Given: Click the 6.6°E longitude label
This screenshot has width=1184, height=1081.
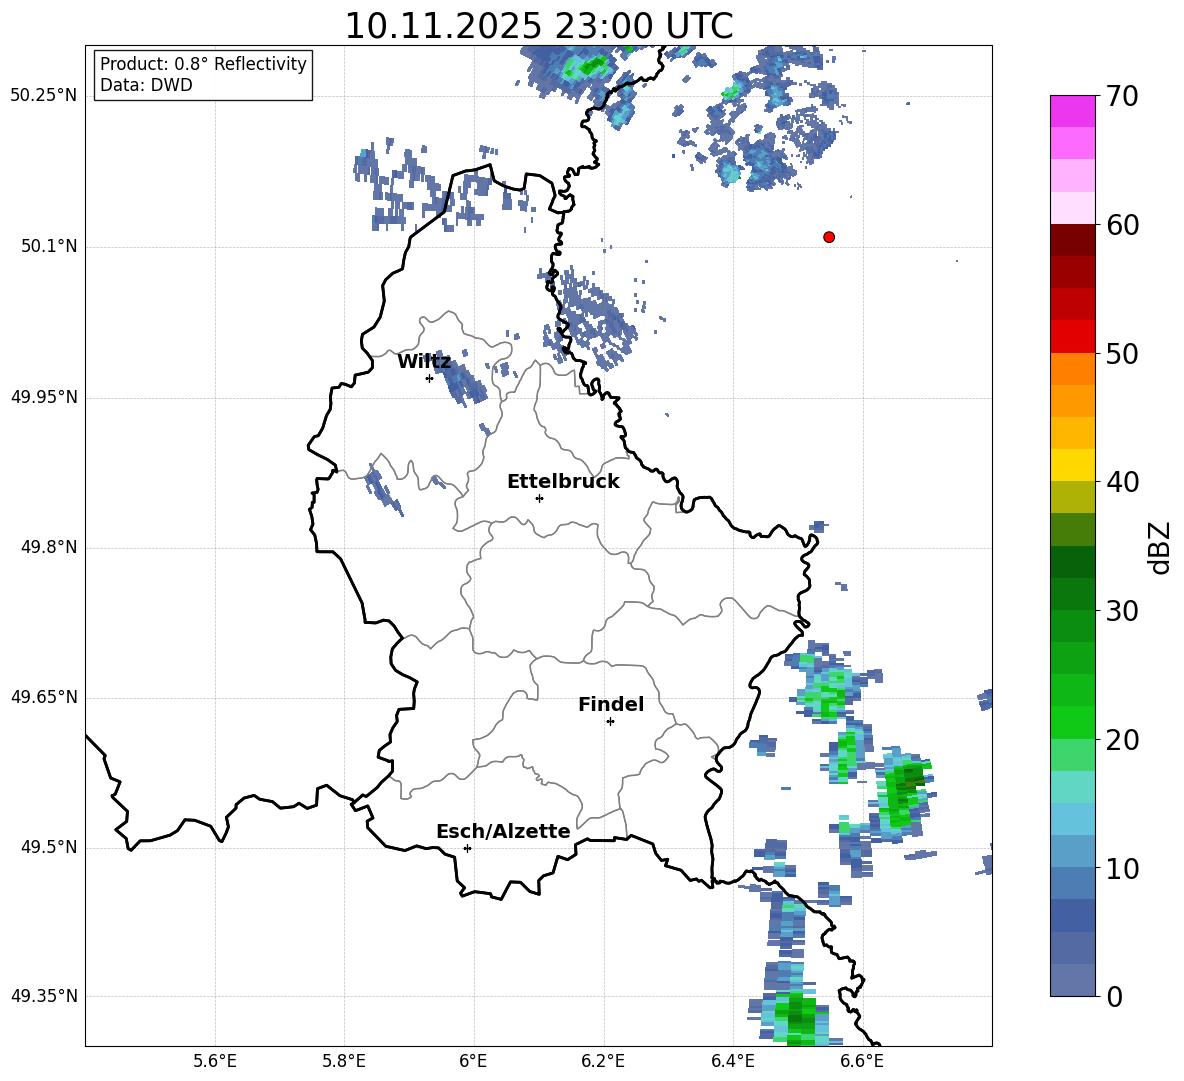Looking at the screenshot, I should 862,1061.
